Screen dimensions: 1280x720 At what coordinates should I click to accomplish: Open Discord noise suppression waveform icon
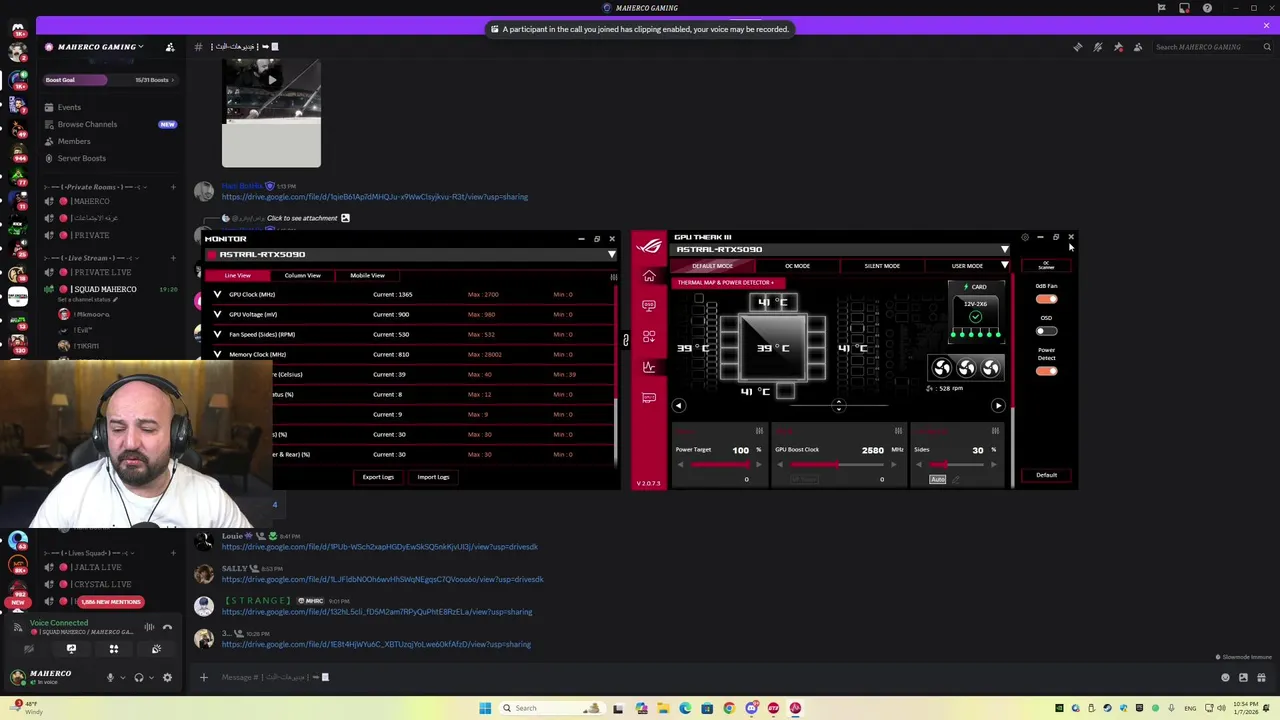click(149, 627)
